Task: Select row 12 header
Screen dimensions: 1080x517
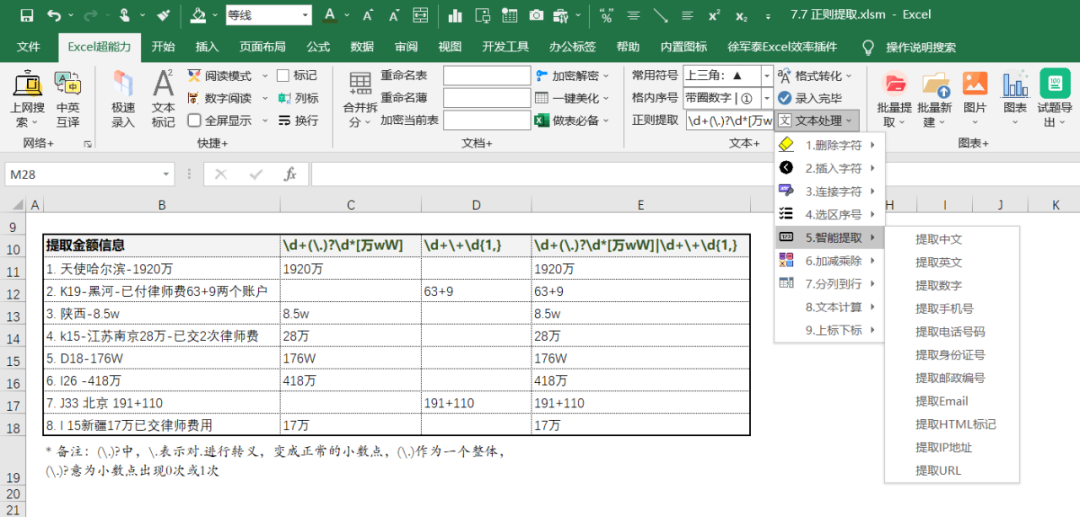Action: pos(13,292)
